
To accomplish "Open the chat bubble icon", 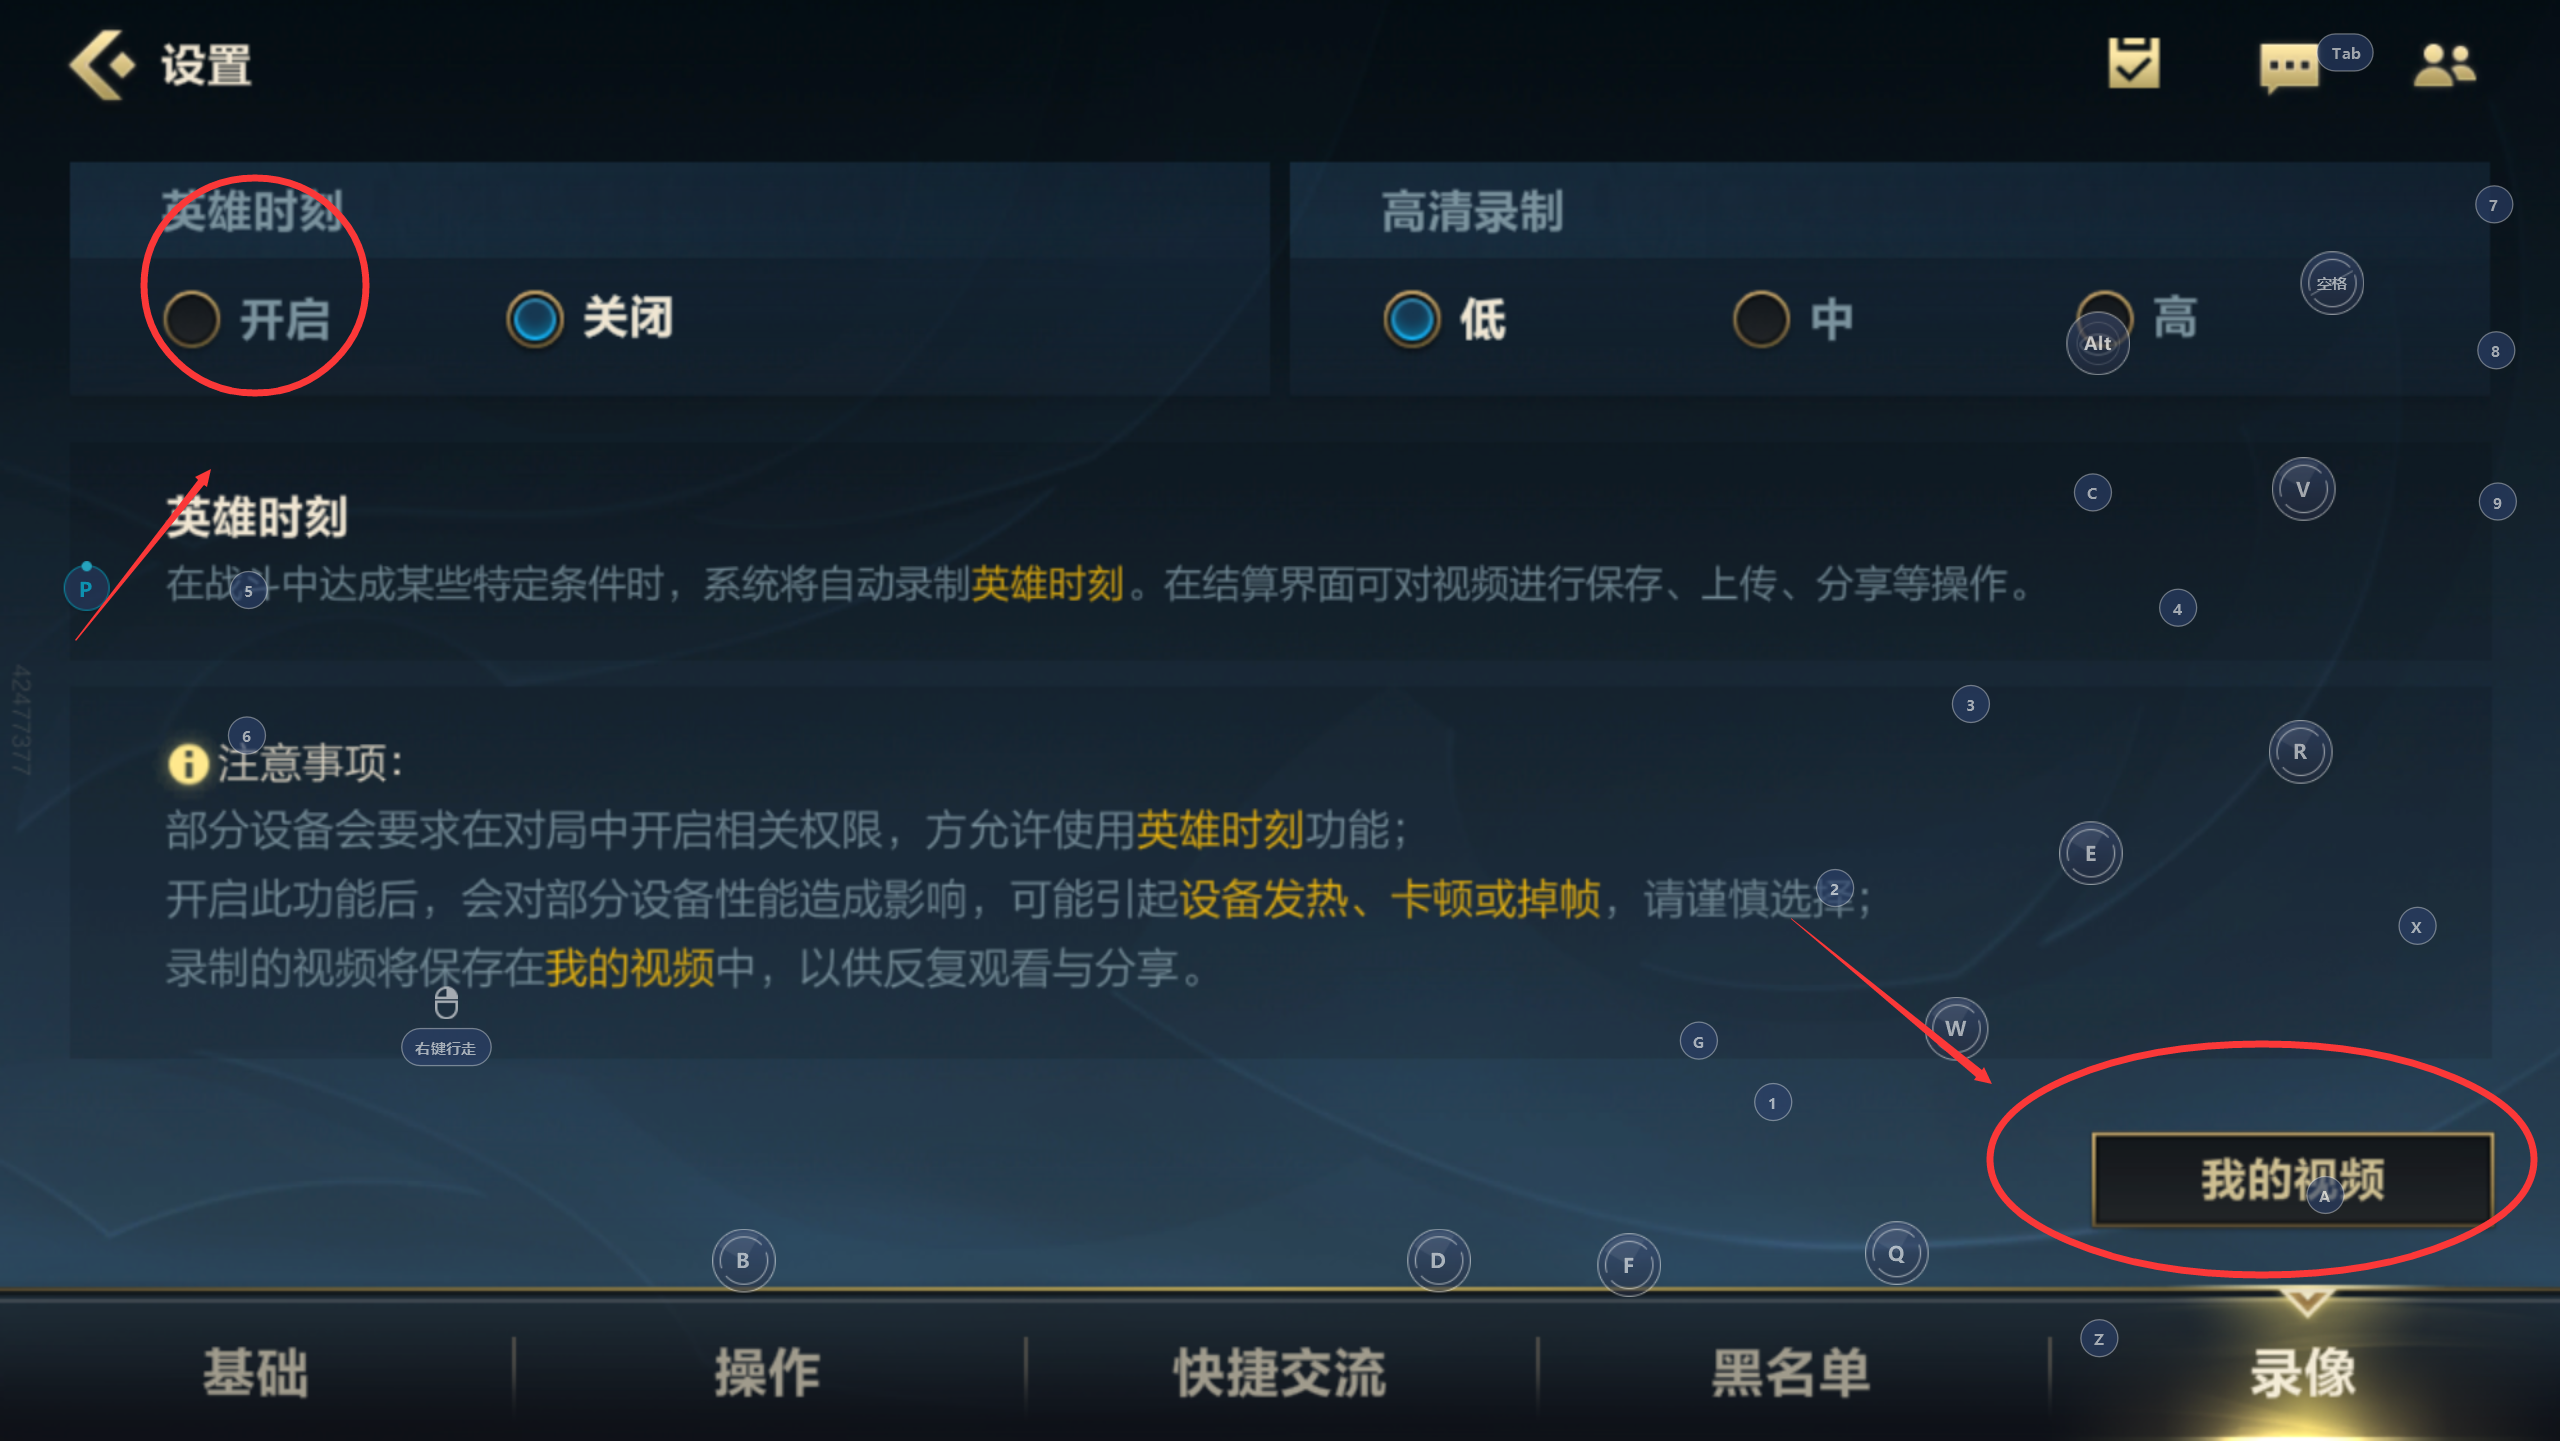I will (x=2289, y=68).
